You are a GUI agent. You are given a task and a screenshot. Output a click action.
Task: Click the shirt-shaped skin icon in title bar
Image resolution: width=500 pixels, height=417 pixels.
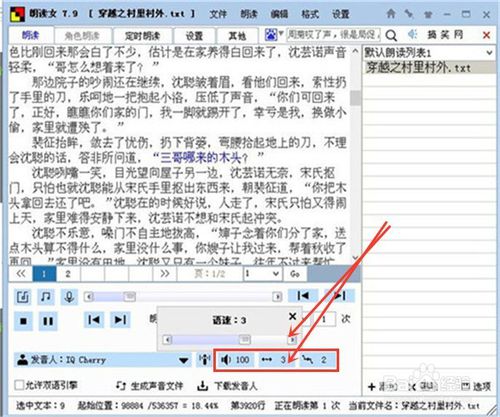click(x=428, y=14)
